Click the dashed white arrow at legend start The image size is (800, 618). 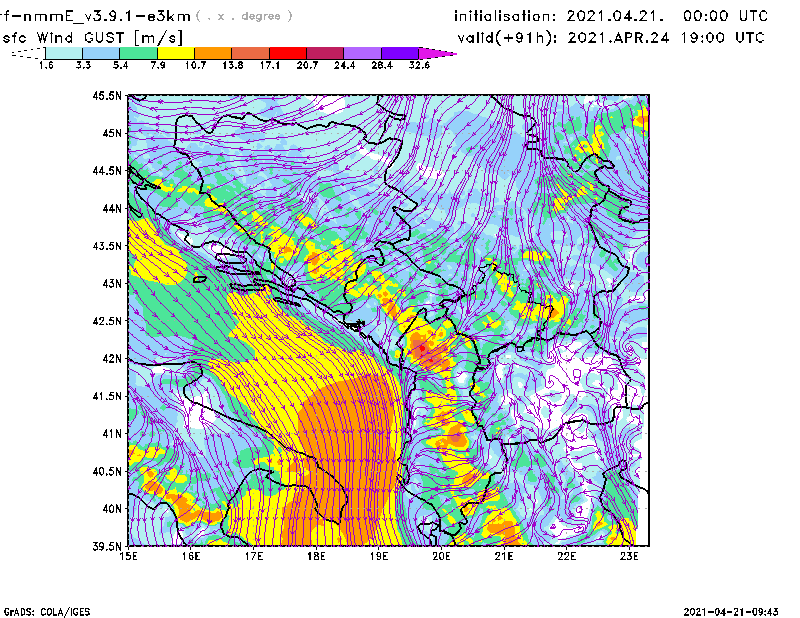(x=28, y=53)
